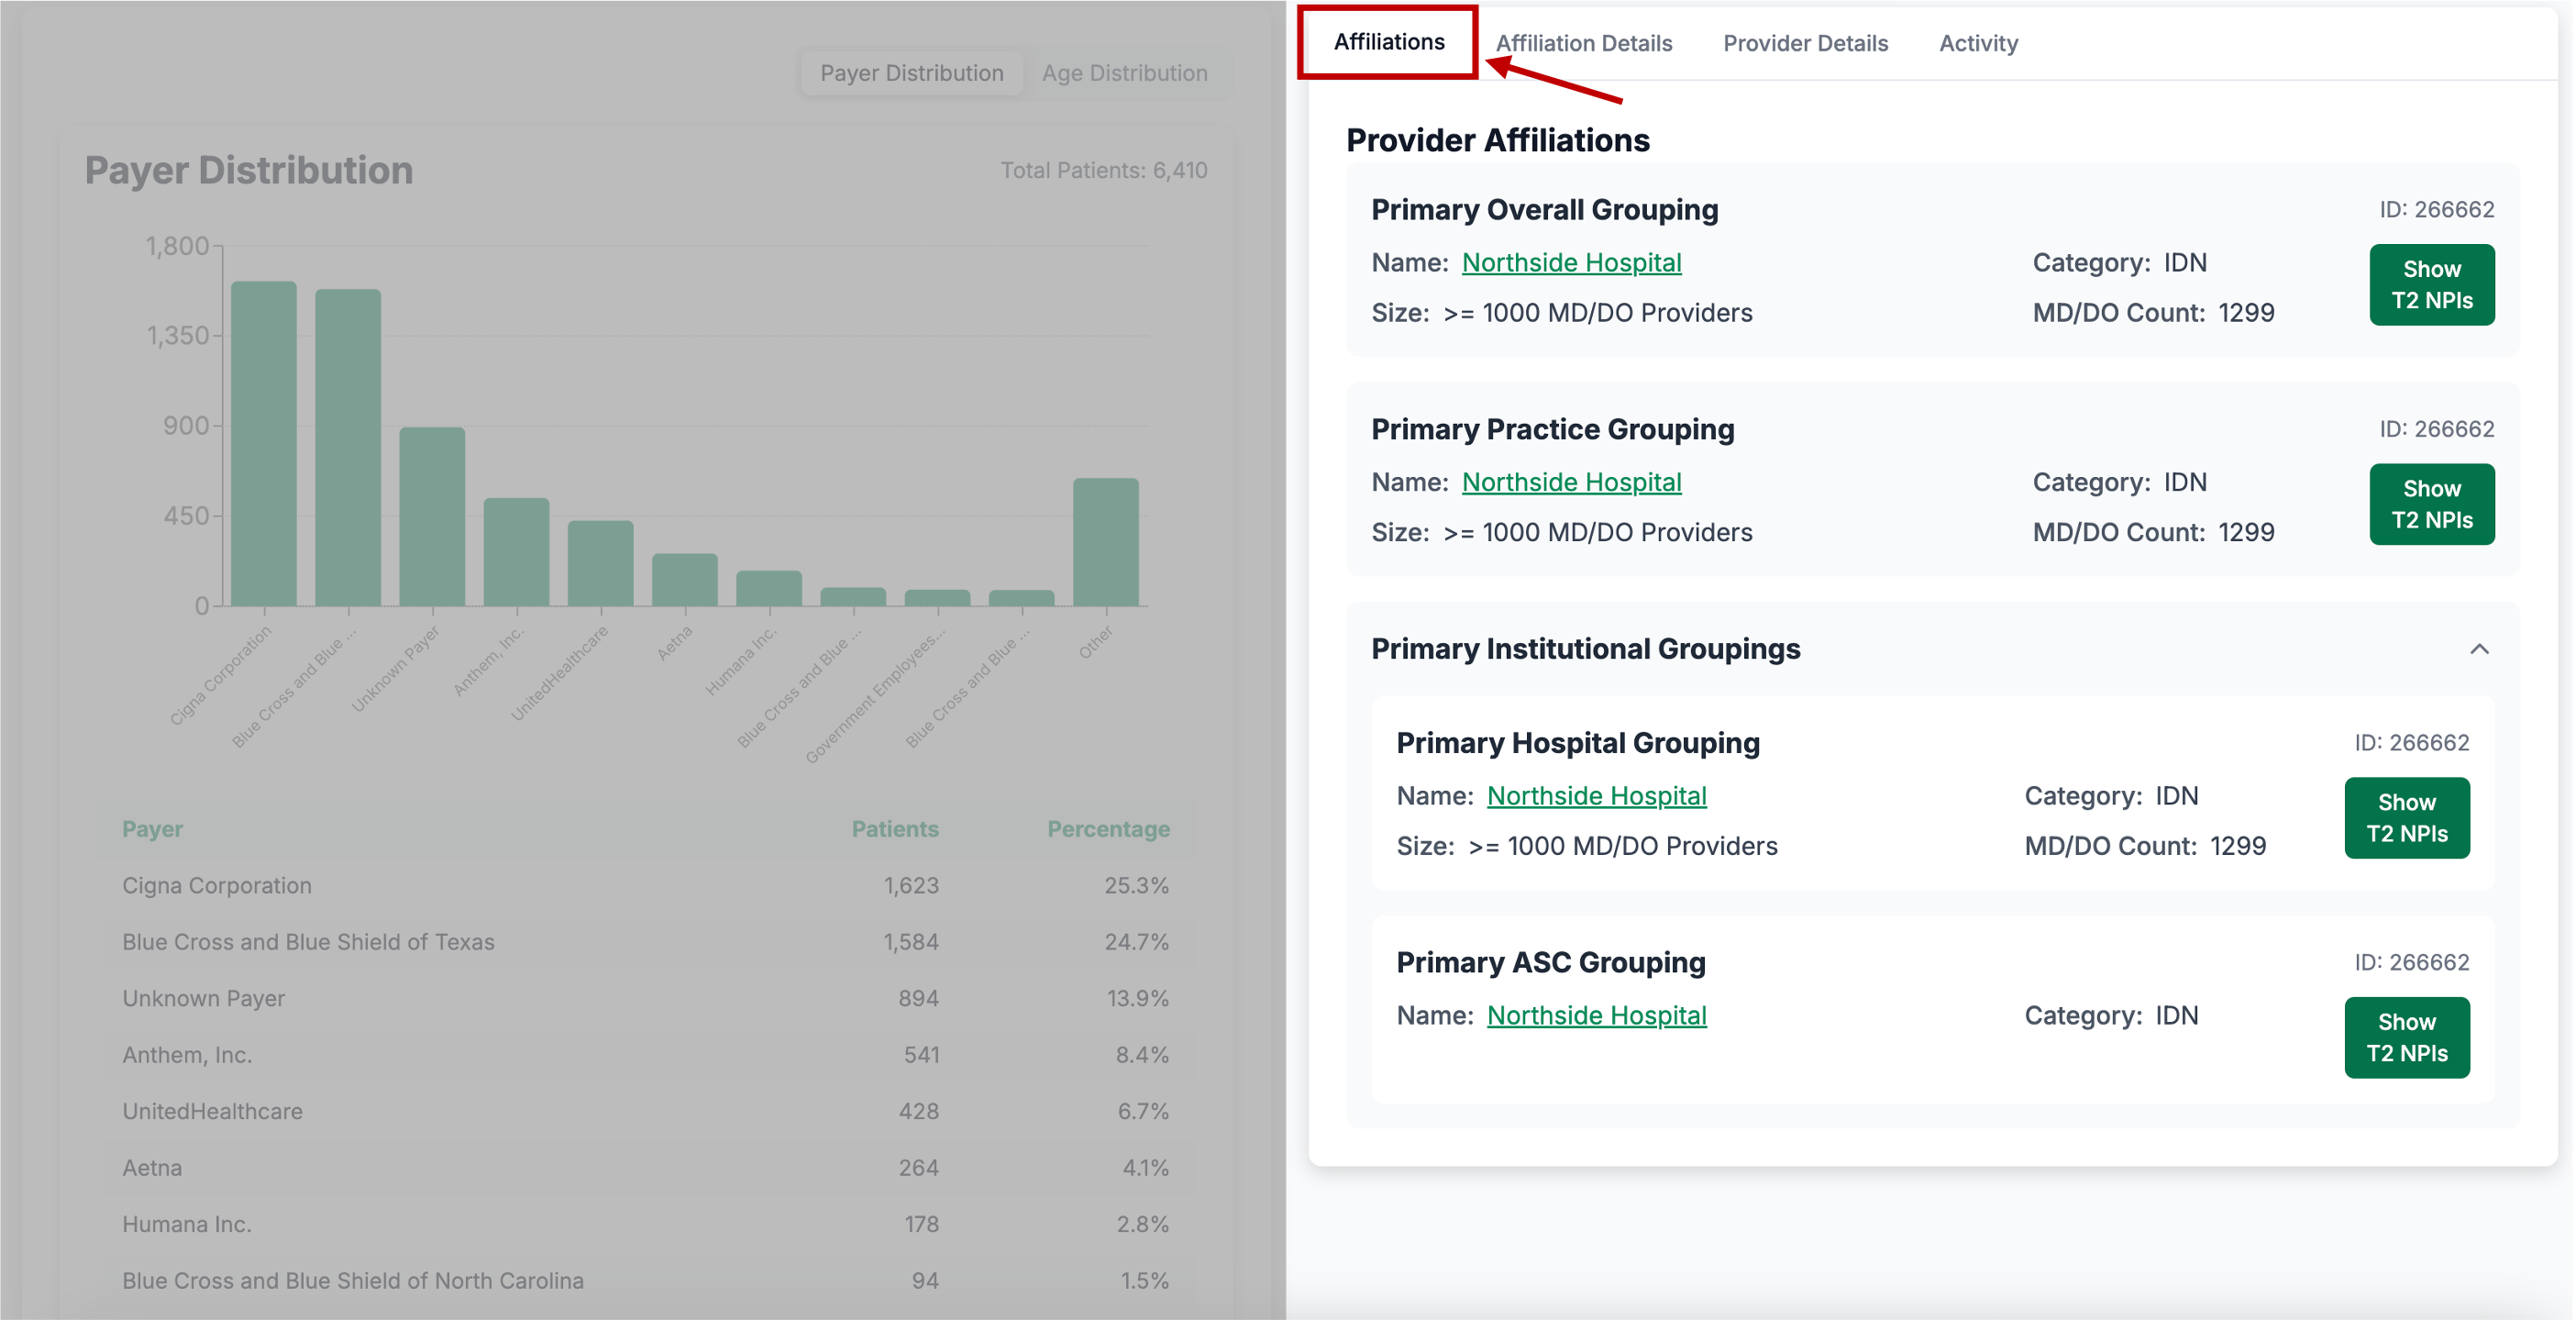Open Northside Hospital link under ASC Grouping
2576x1320 pixels.
[x=1595, y=1015]
